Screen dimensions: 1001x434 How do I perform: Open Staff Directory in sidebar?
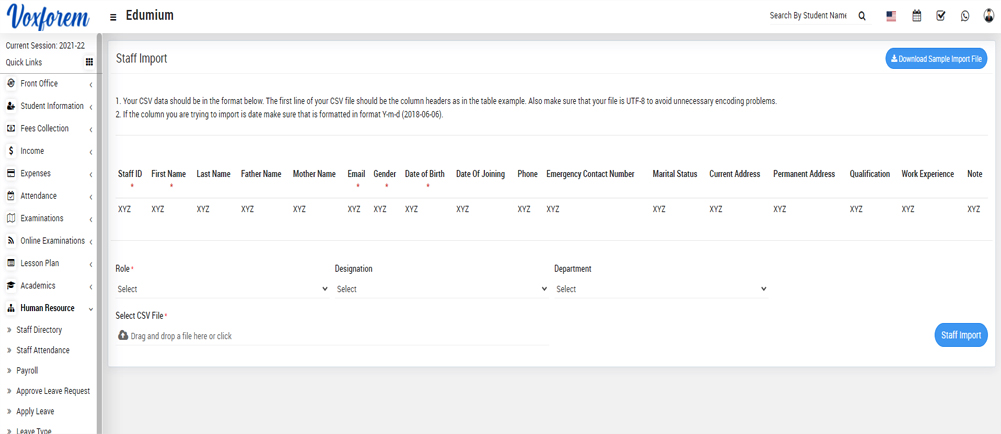pyautogui.click(x=39, y=330)
